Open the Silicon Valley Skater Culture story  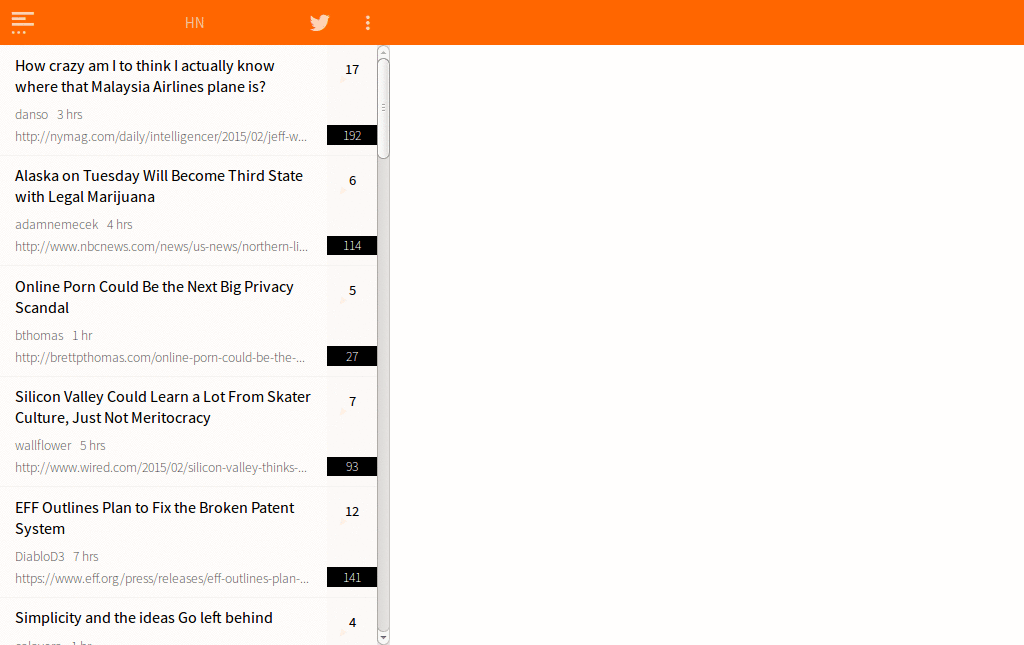(x=163, y=407)
